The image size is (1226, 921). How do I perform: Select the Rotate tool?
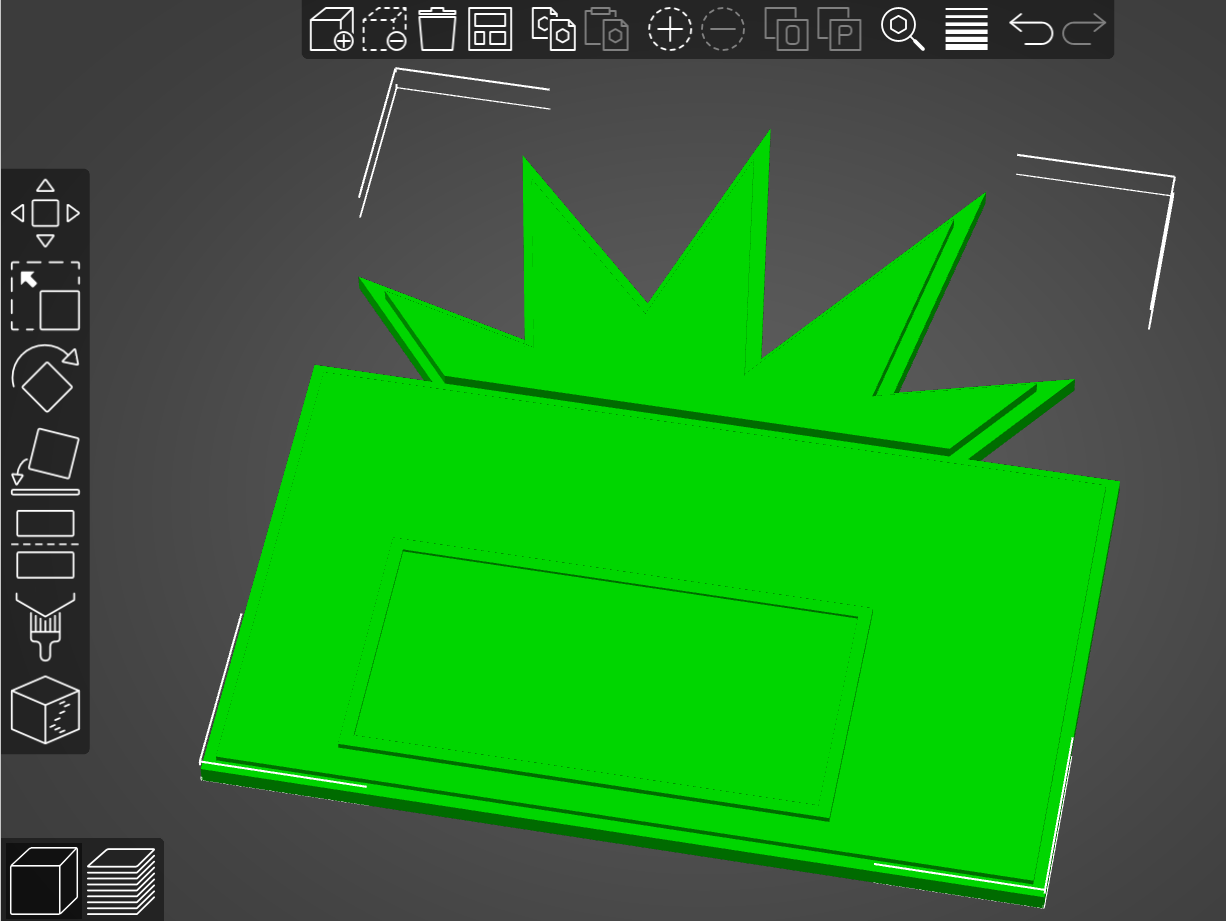click(45, 379)
